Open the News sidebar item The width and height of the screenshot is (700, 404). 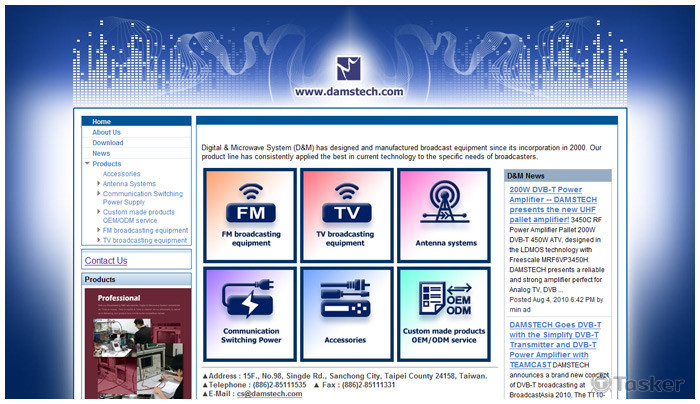101,153
